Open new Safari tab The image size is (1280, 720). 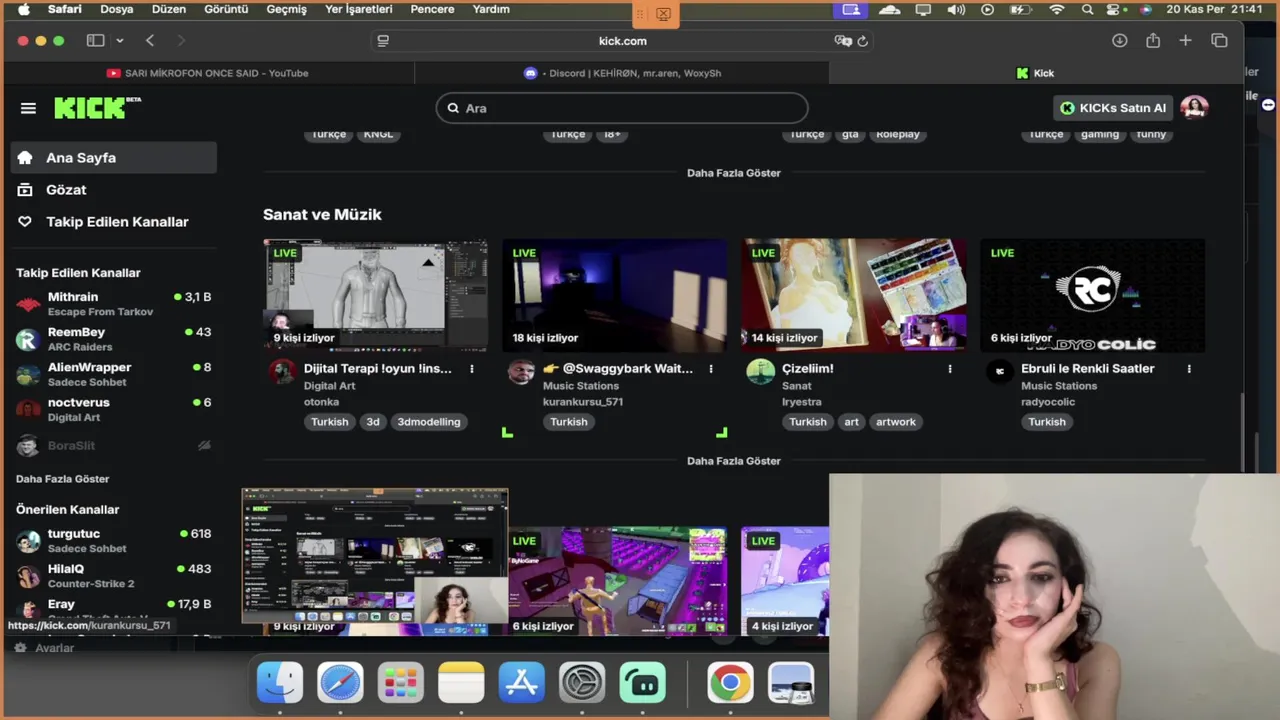click(x=1185, y=41)
